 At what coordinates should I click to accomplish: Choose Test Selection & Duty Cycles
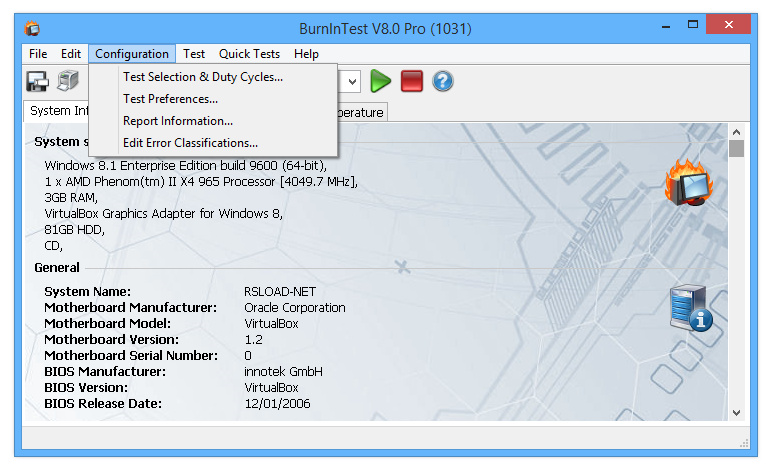[x=213, y=77]
